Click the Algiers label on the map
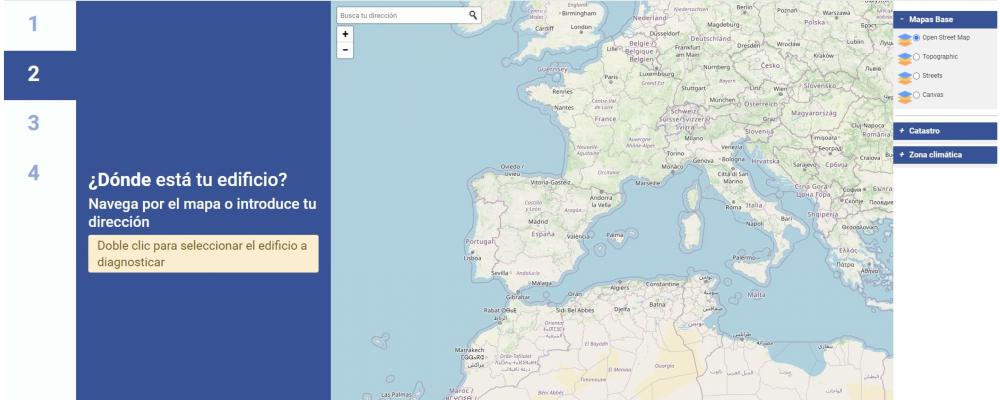Image resolution: width=1000 pixels, height=400 pixels. pos(620,288)
